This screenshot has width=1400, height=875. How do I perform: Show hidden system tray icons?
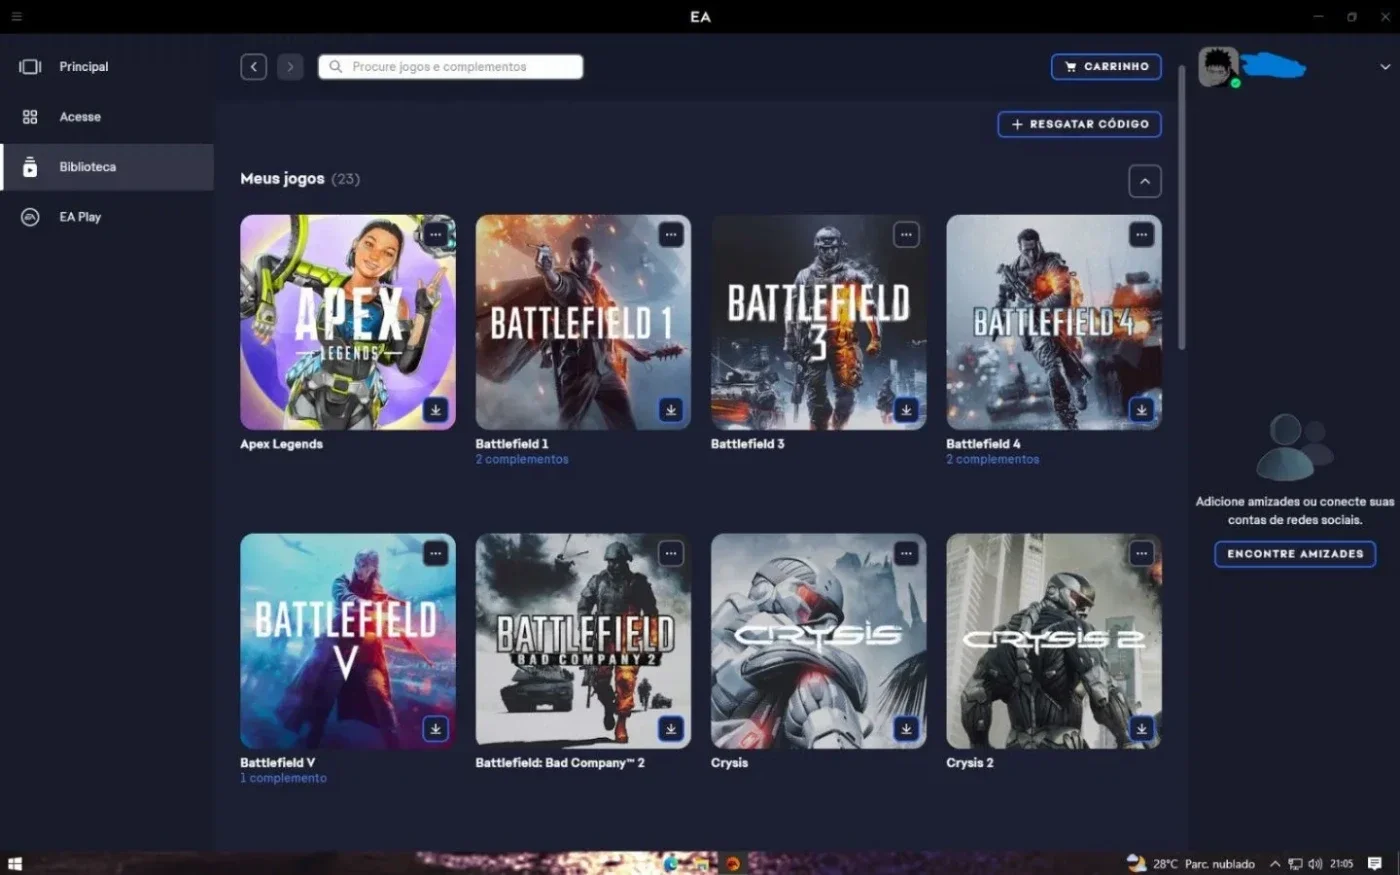coord(1275,864)
